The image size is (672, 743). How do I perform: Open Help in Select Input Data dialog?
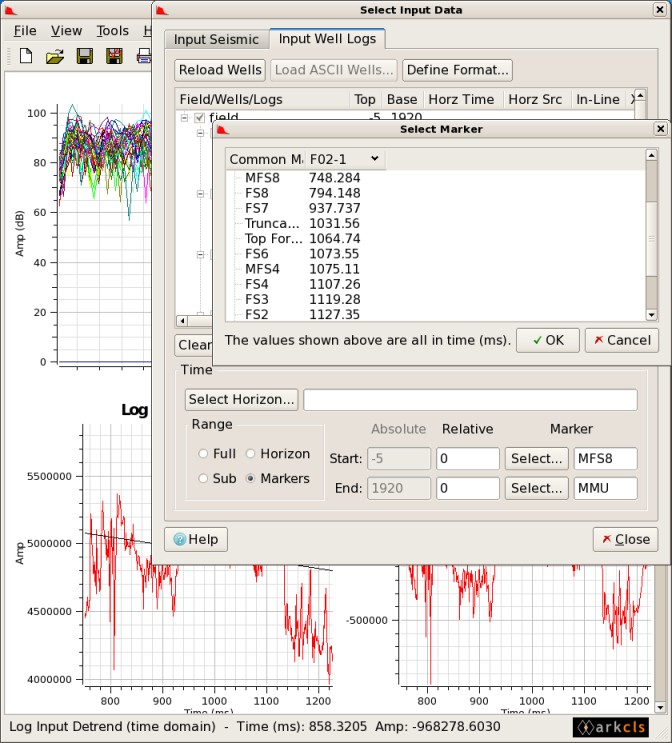tap(196, 539)
